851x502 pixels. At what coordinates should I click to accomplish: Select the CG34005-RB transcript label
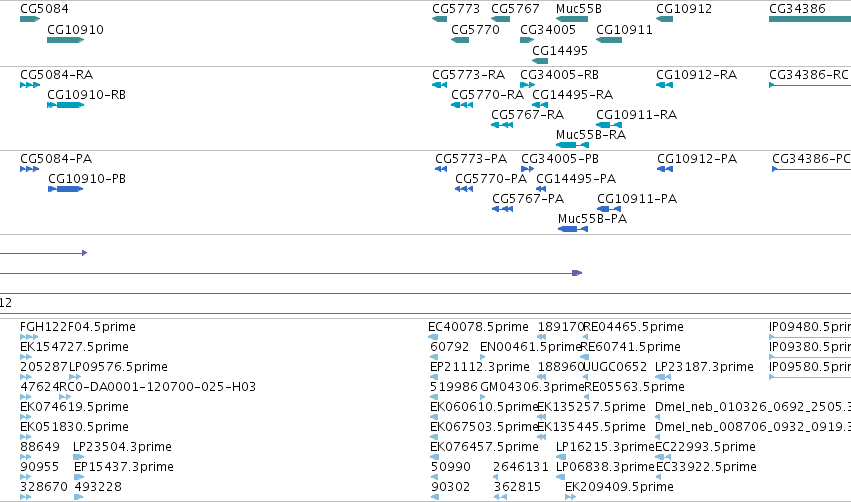click(x=560, y=74)
